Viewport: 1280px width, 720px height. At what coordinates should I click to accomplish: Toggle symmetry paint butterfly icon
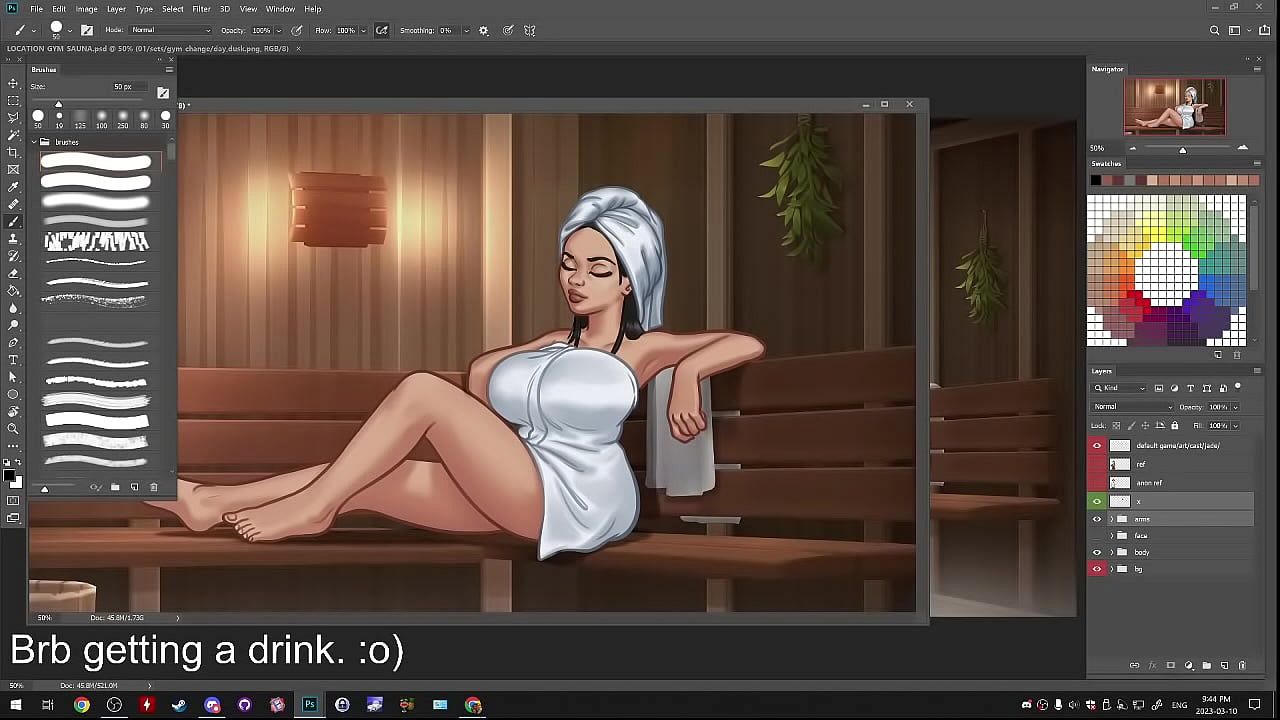[x=530, y=30]
